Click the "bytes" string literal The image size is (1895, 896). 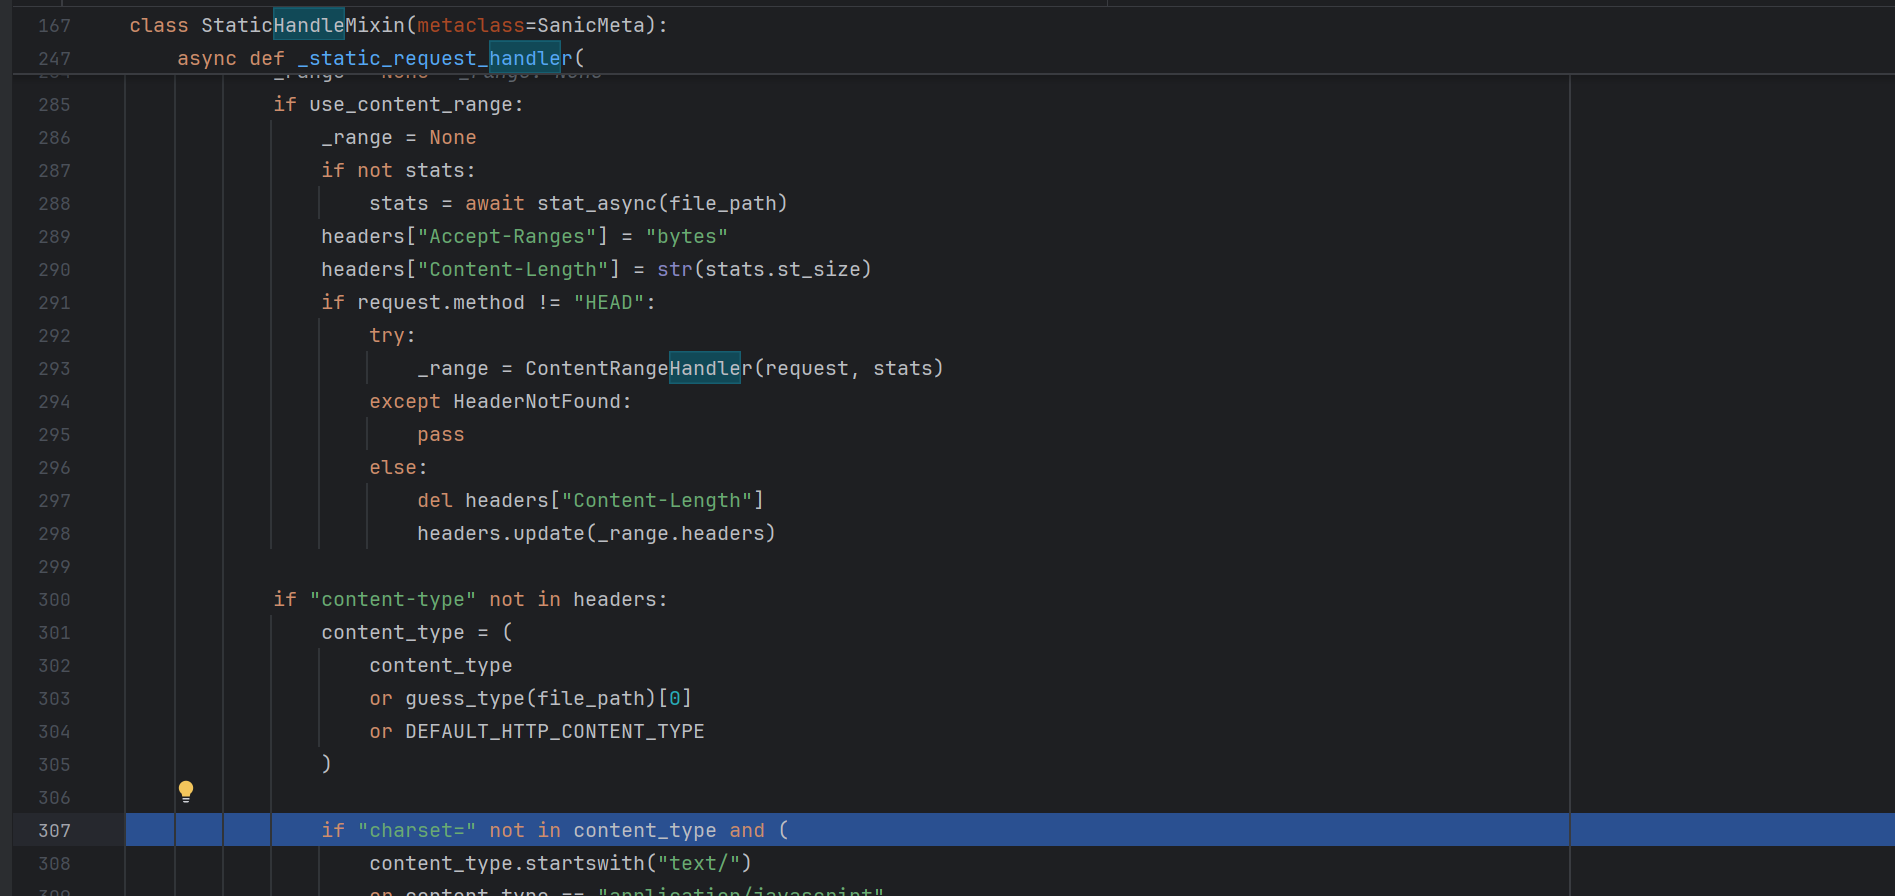(686, 236)
